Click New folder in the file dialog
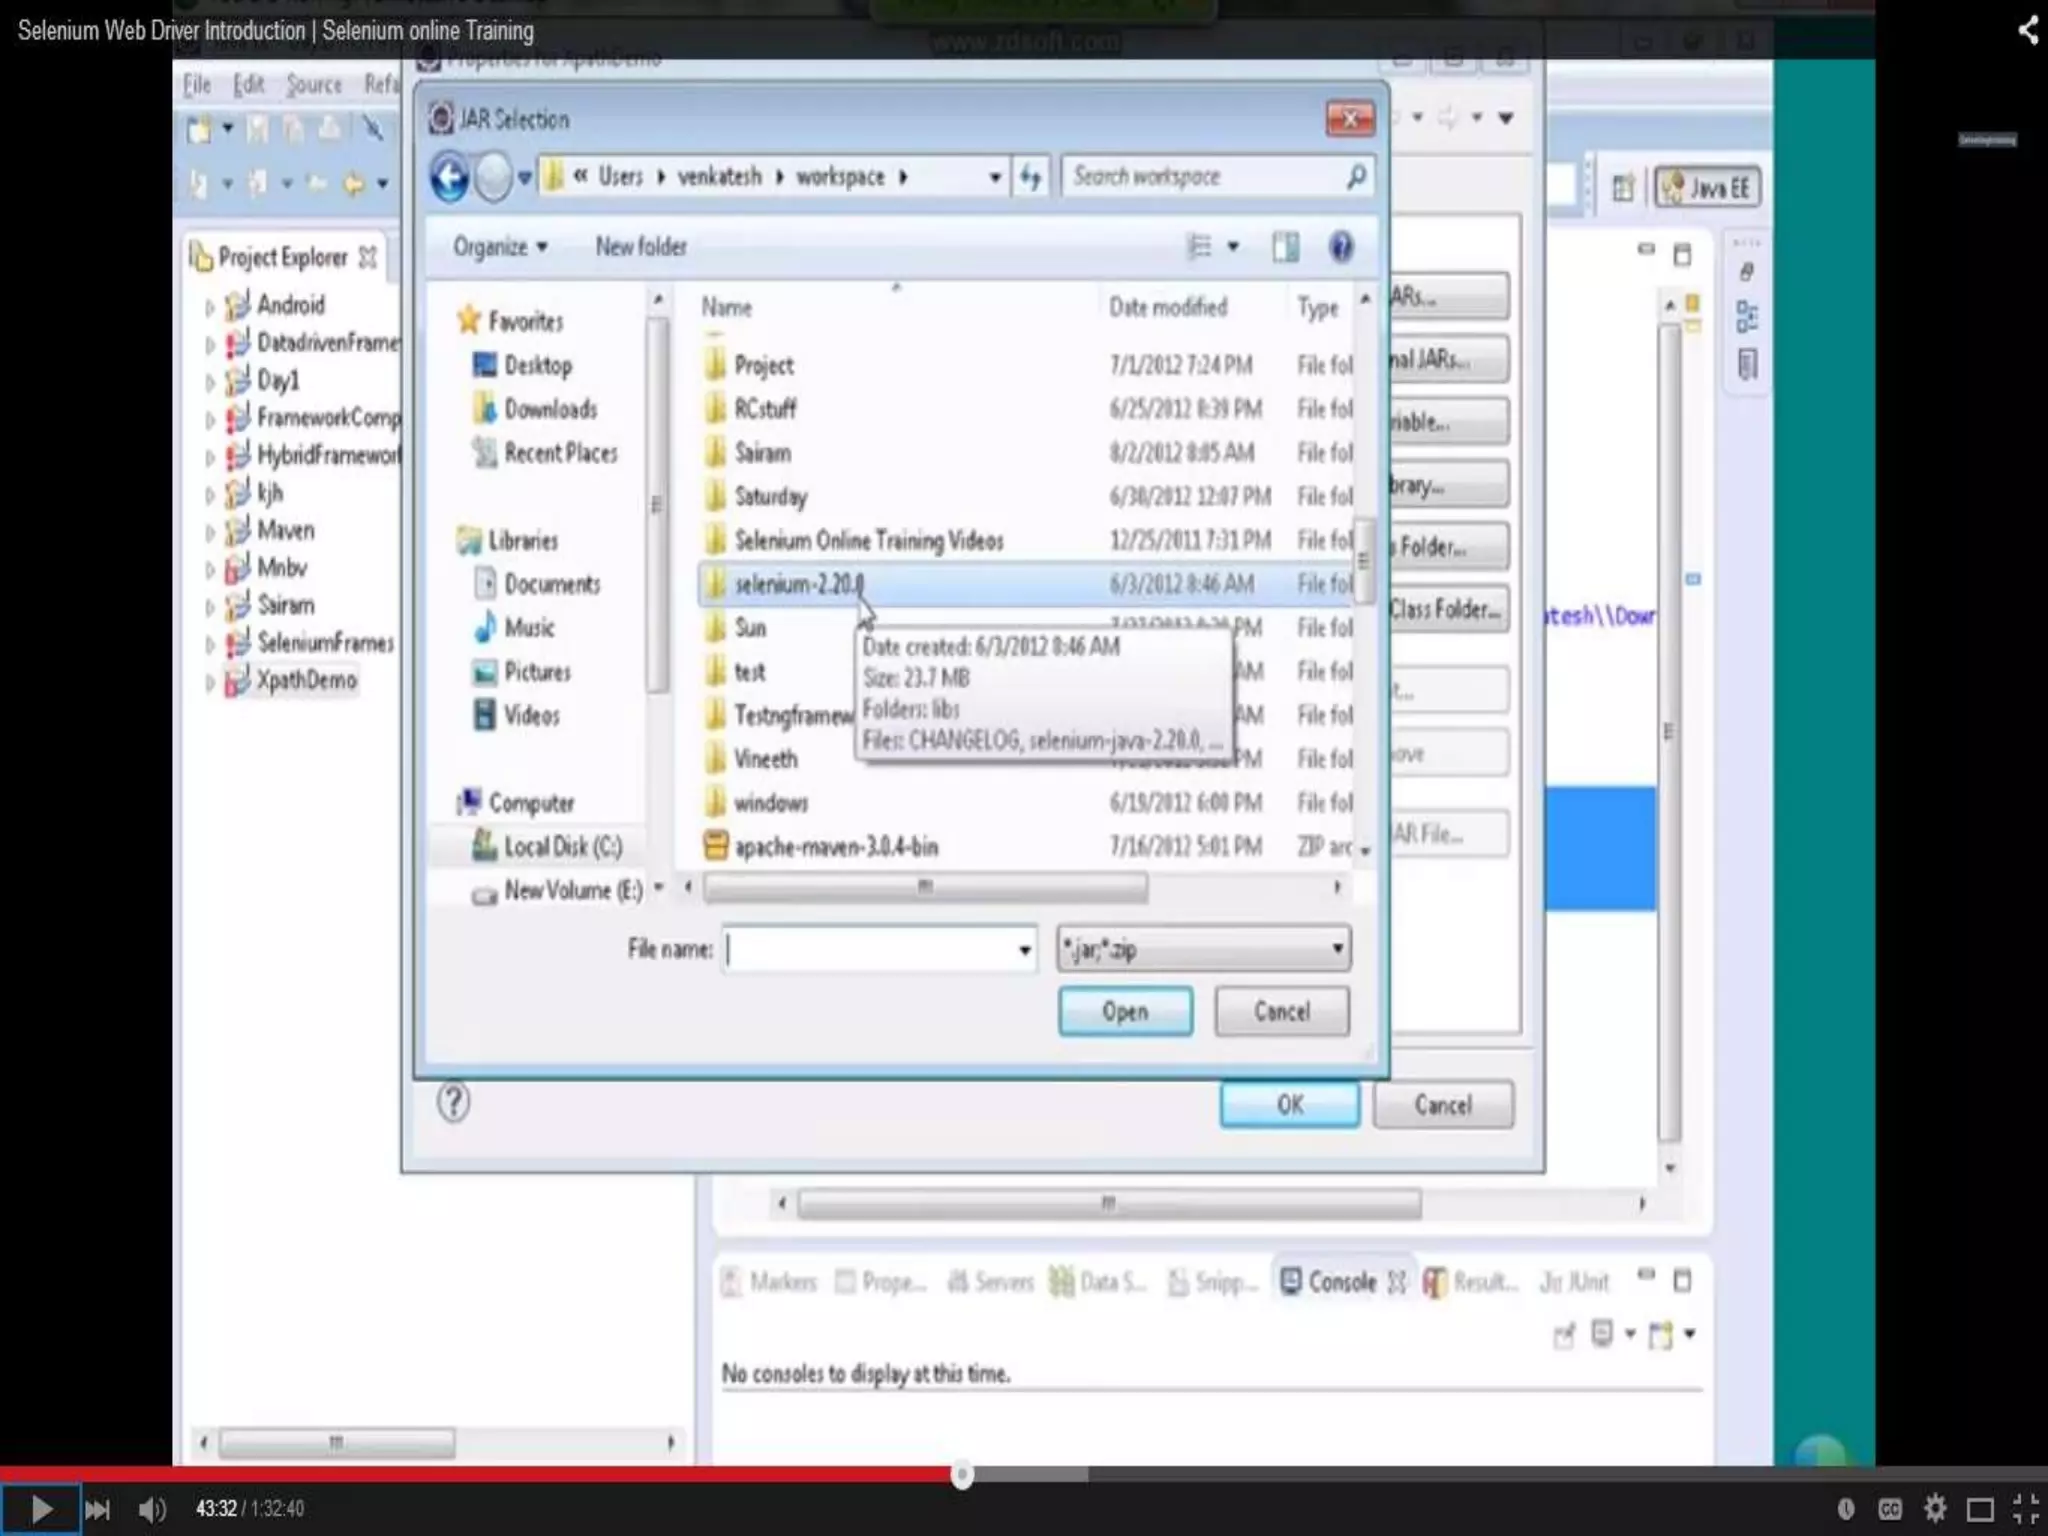This screenshot has width=2048, height=1536. (x=640, y=247)
